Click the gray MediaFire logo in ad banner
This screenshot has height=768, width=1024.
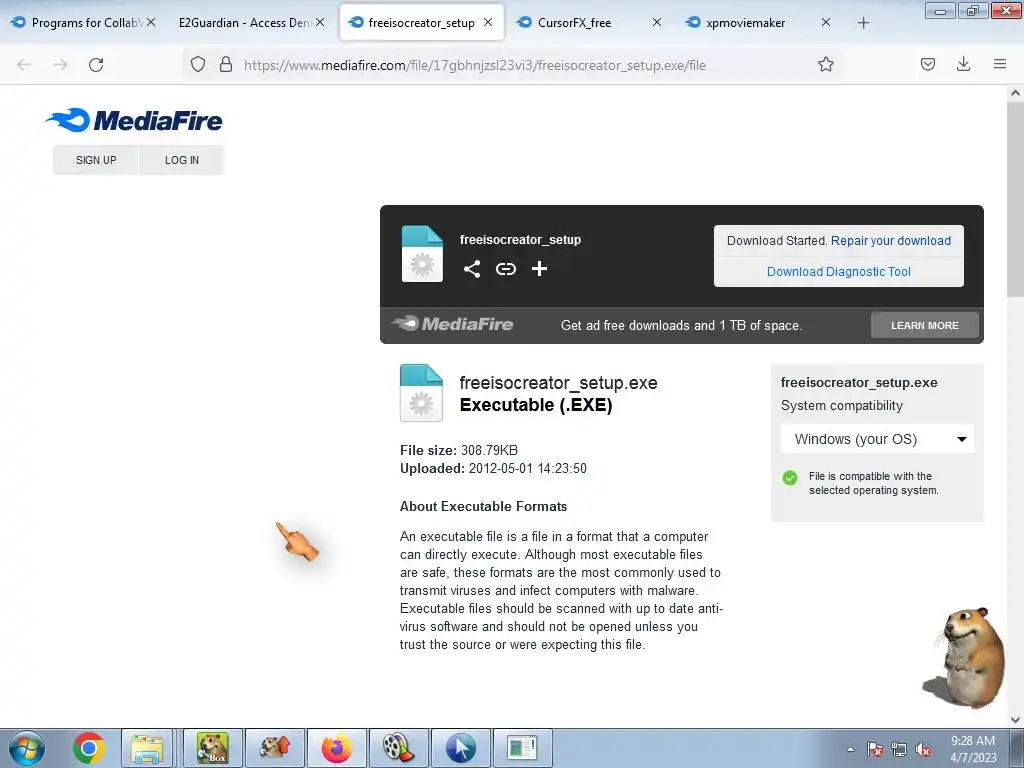click(453, 323)
